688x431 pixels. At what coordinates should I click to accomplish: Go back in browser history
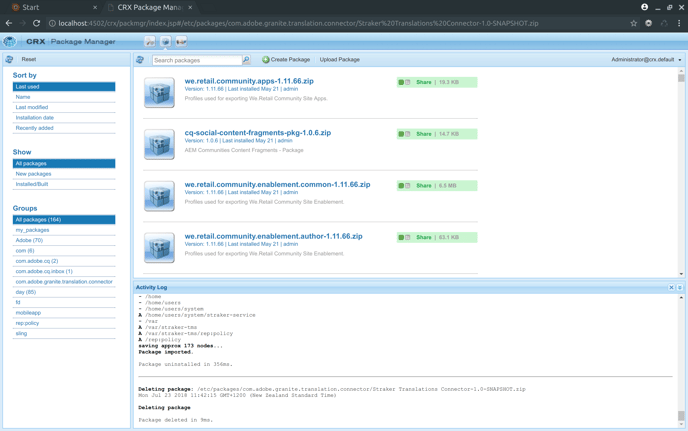tap(9, 23)
